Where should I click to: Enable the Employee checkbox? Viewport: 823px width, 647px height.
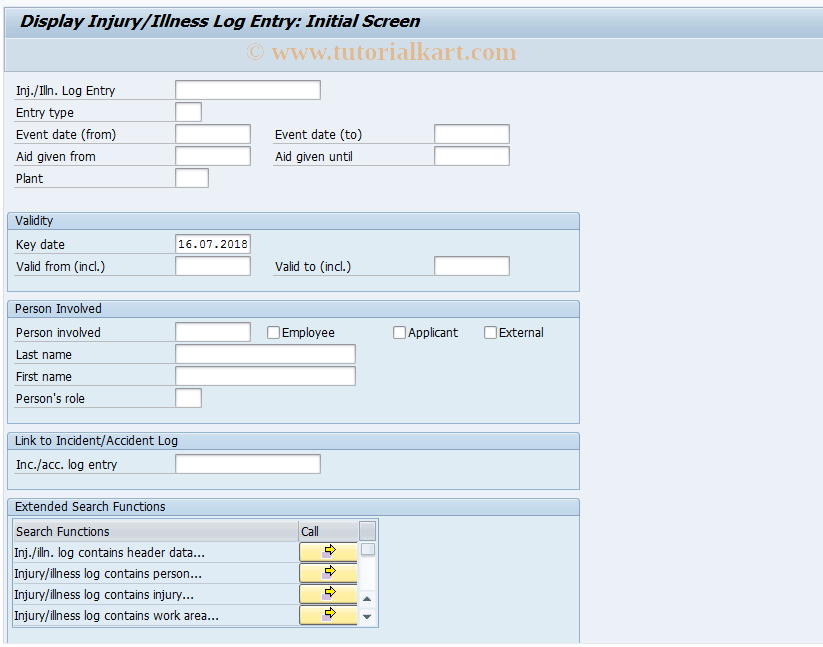pos(273,332)
